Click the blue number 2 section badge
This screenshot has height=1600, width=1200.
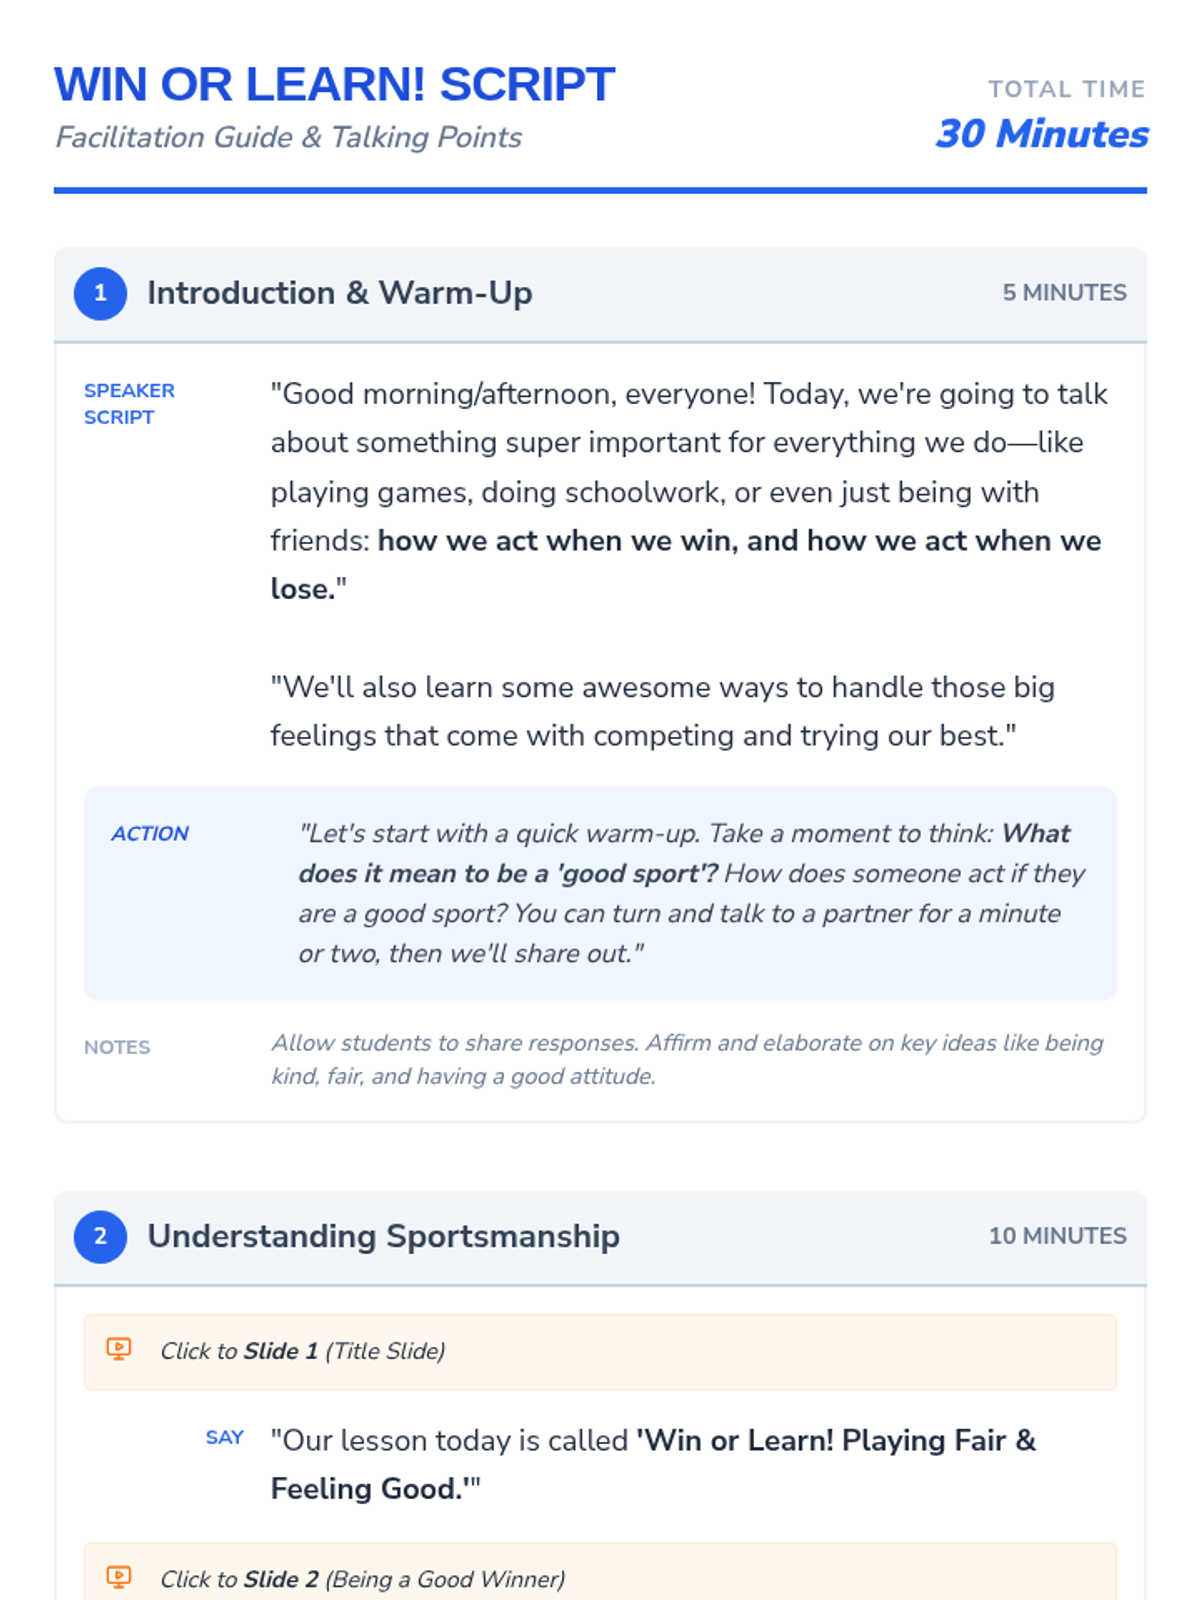click(x=100, y=1237)
